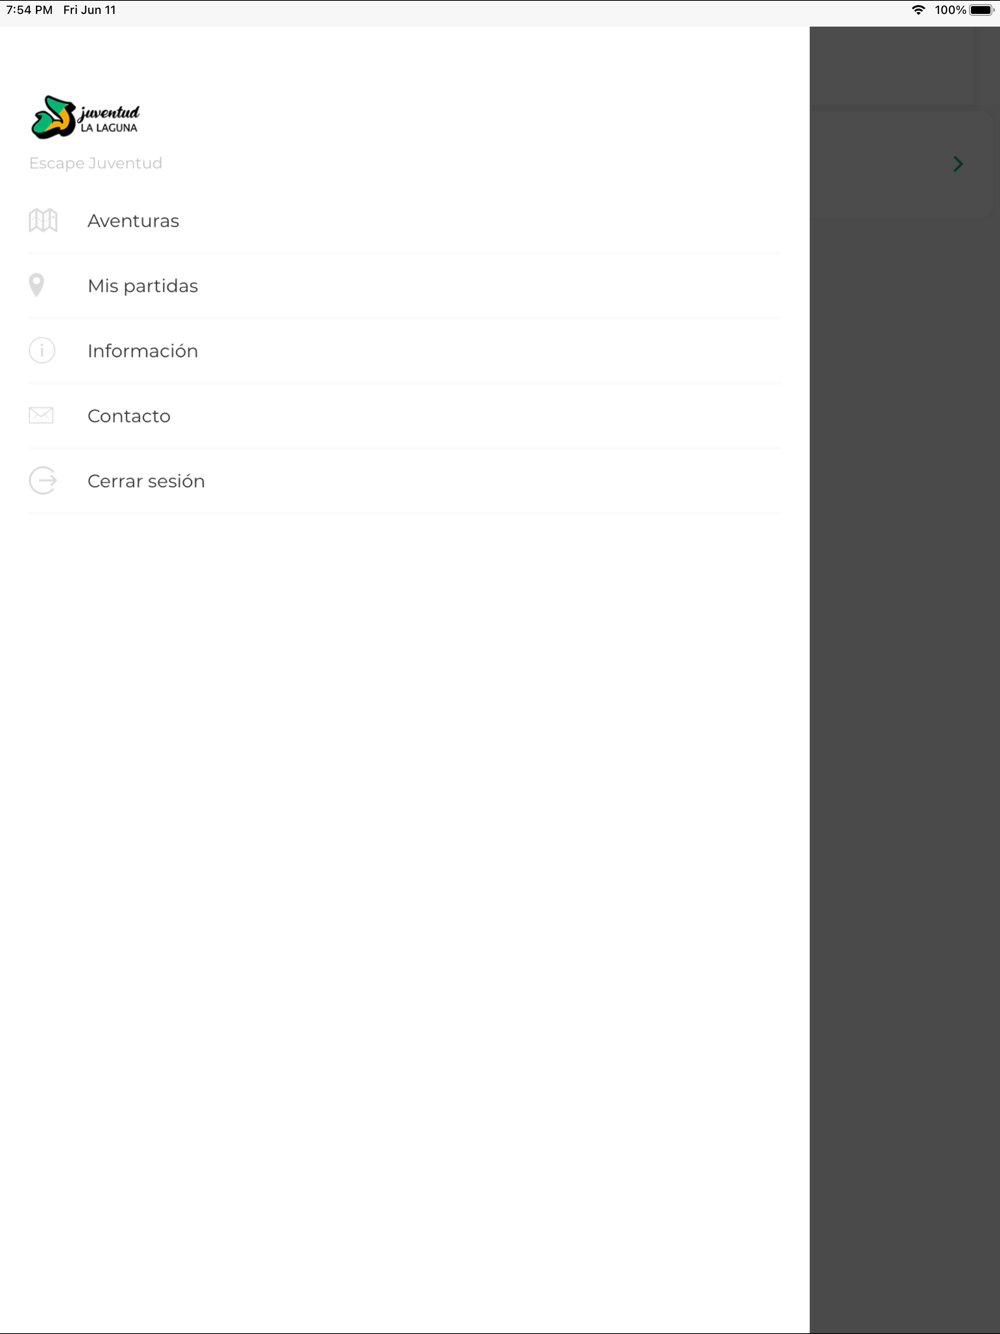Tap the 7:54 PM clock in status bar

pos(29,10)
